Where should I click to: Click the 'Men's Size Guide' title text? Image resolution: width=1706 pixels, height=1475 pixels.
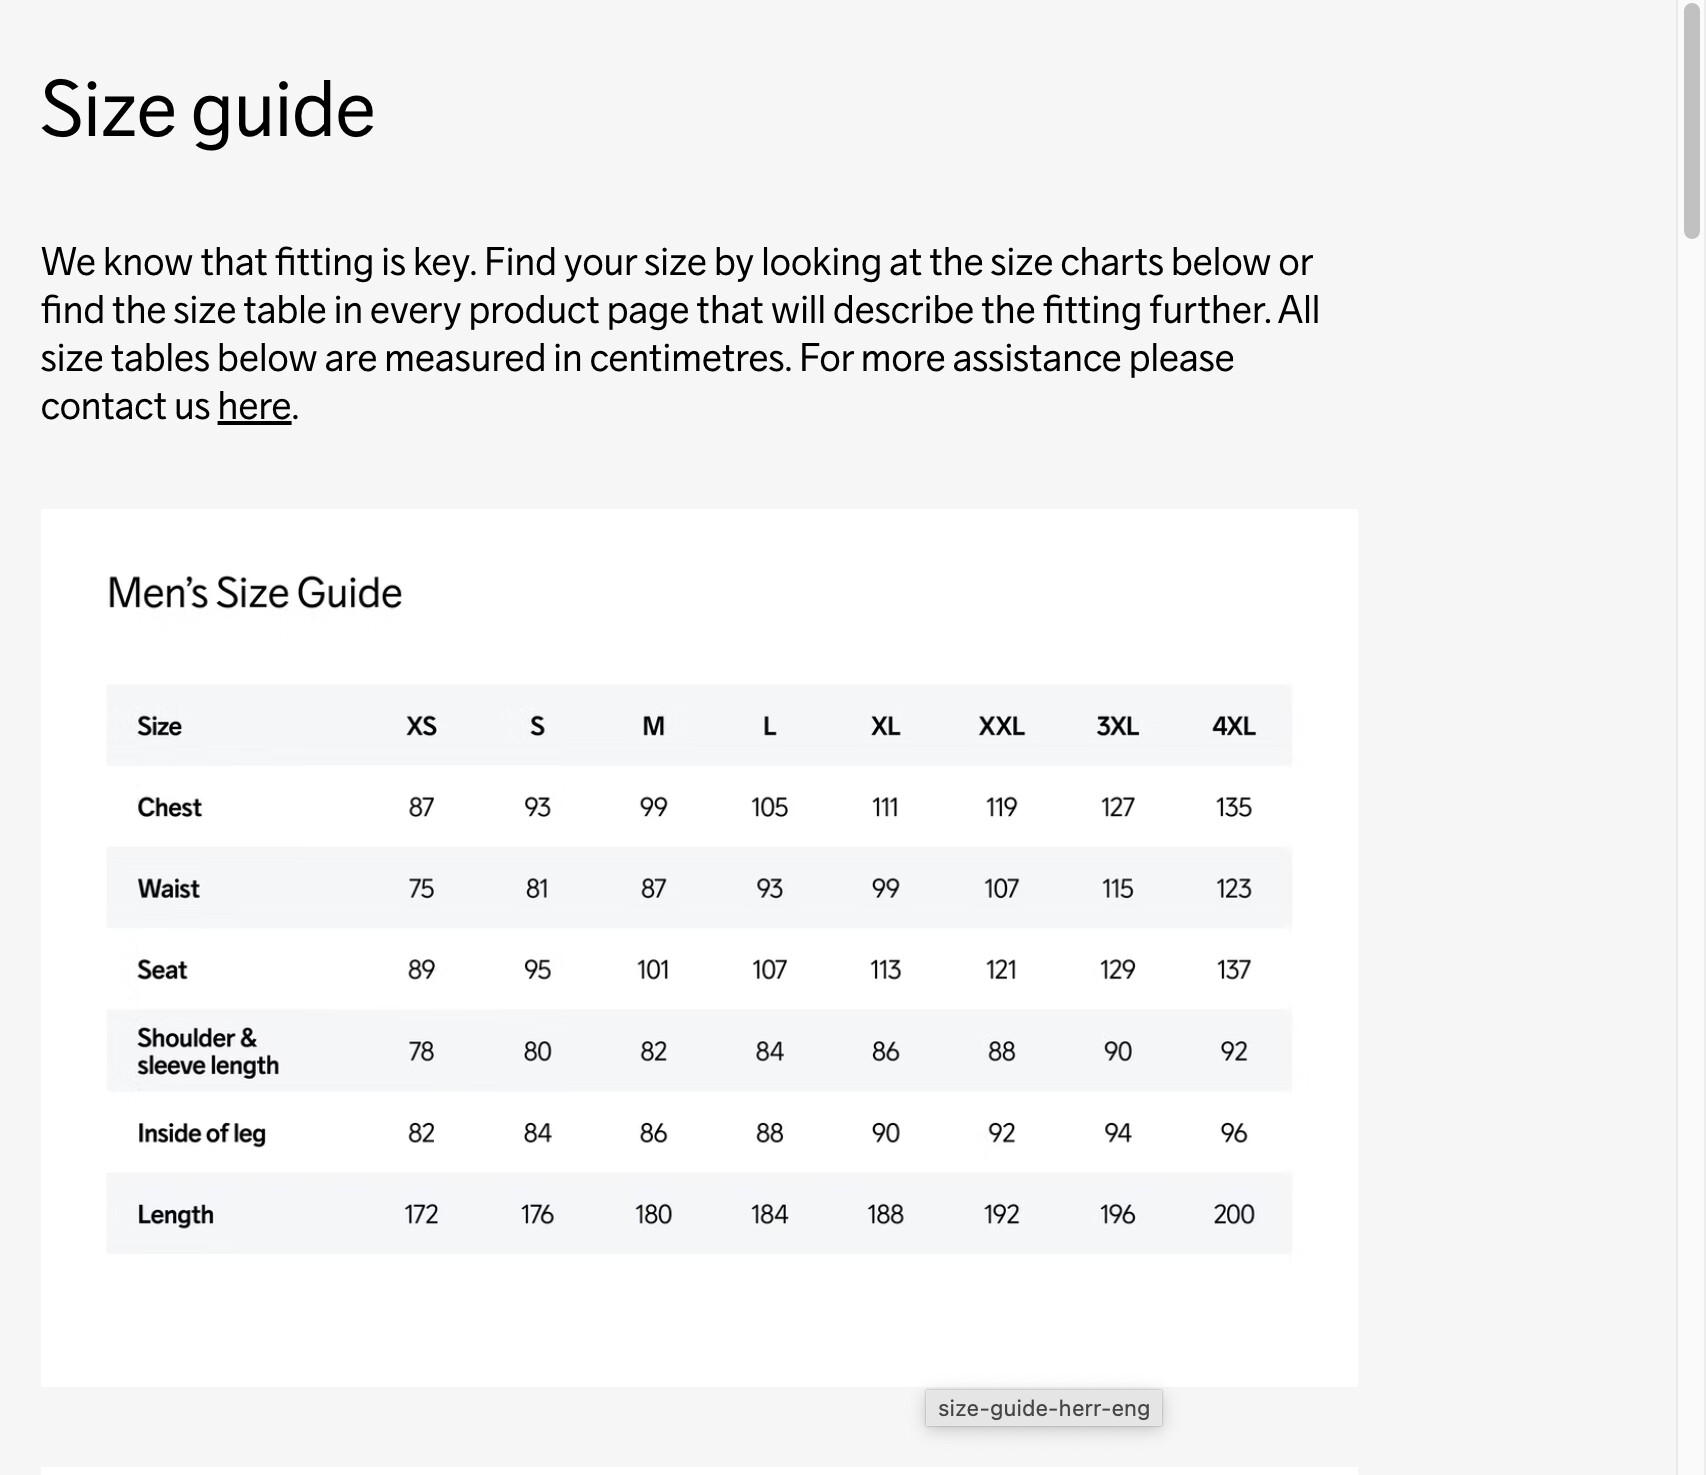[254, 593]
